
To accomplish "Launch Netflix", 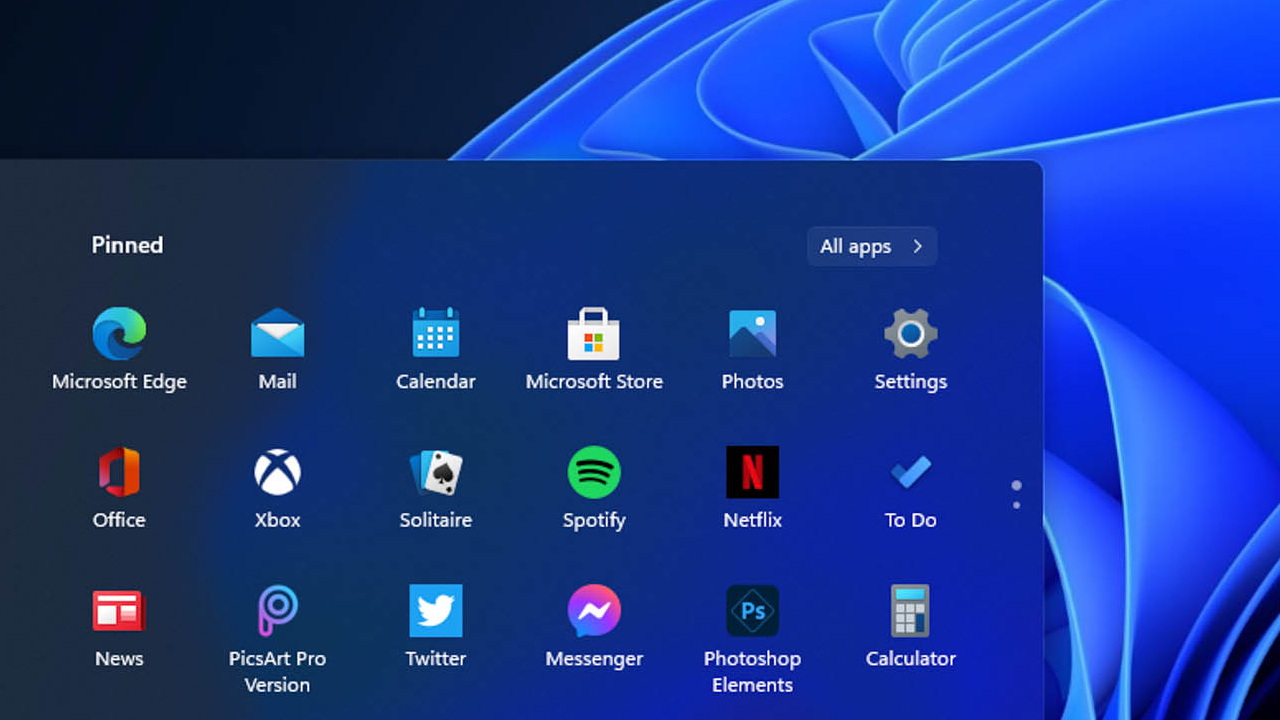I will tap(752, 472).
